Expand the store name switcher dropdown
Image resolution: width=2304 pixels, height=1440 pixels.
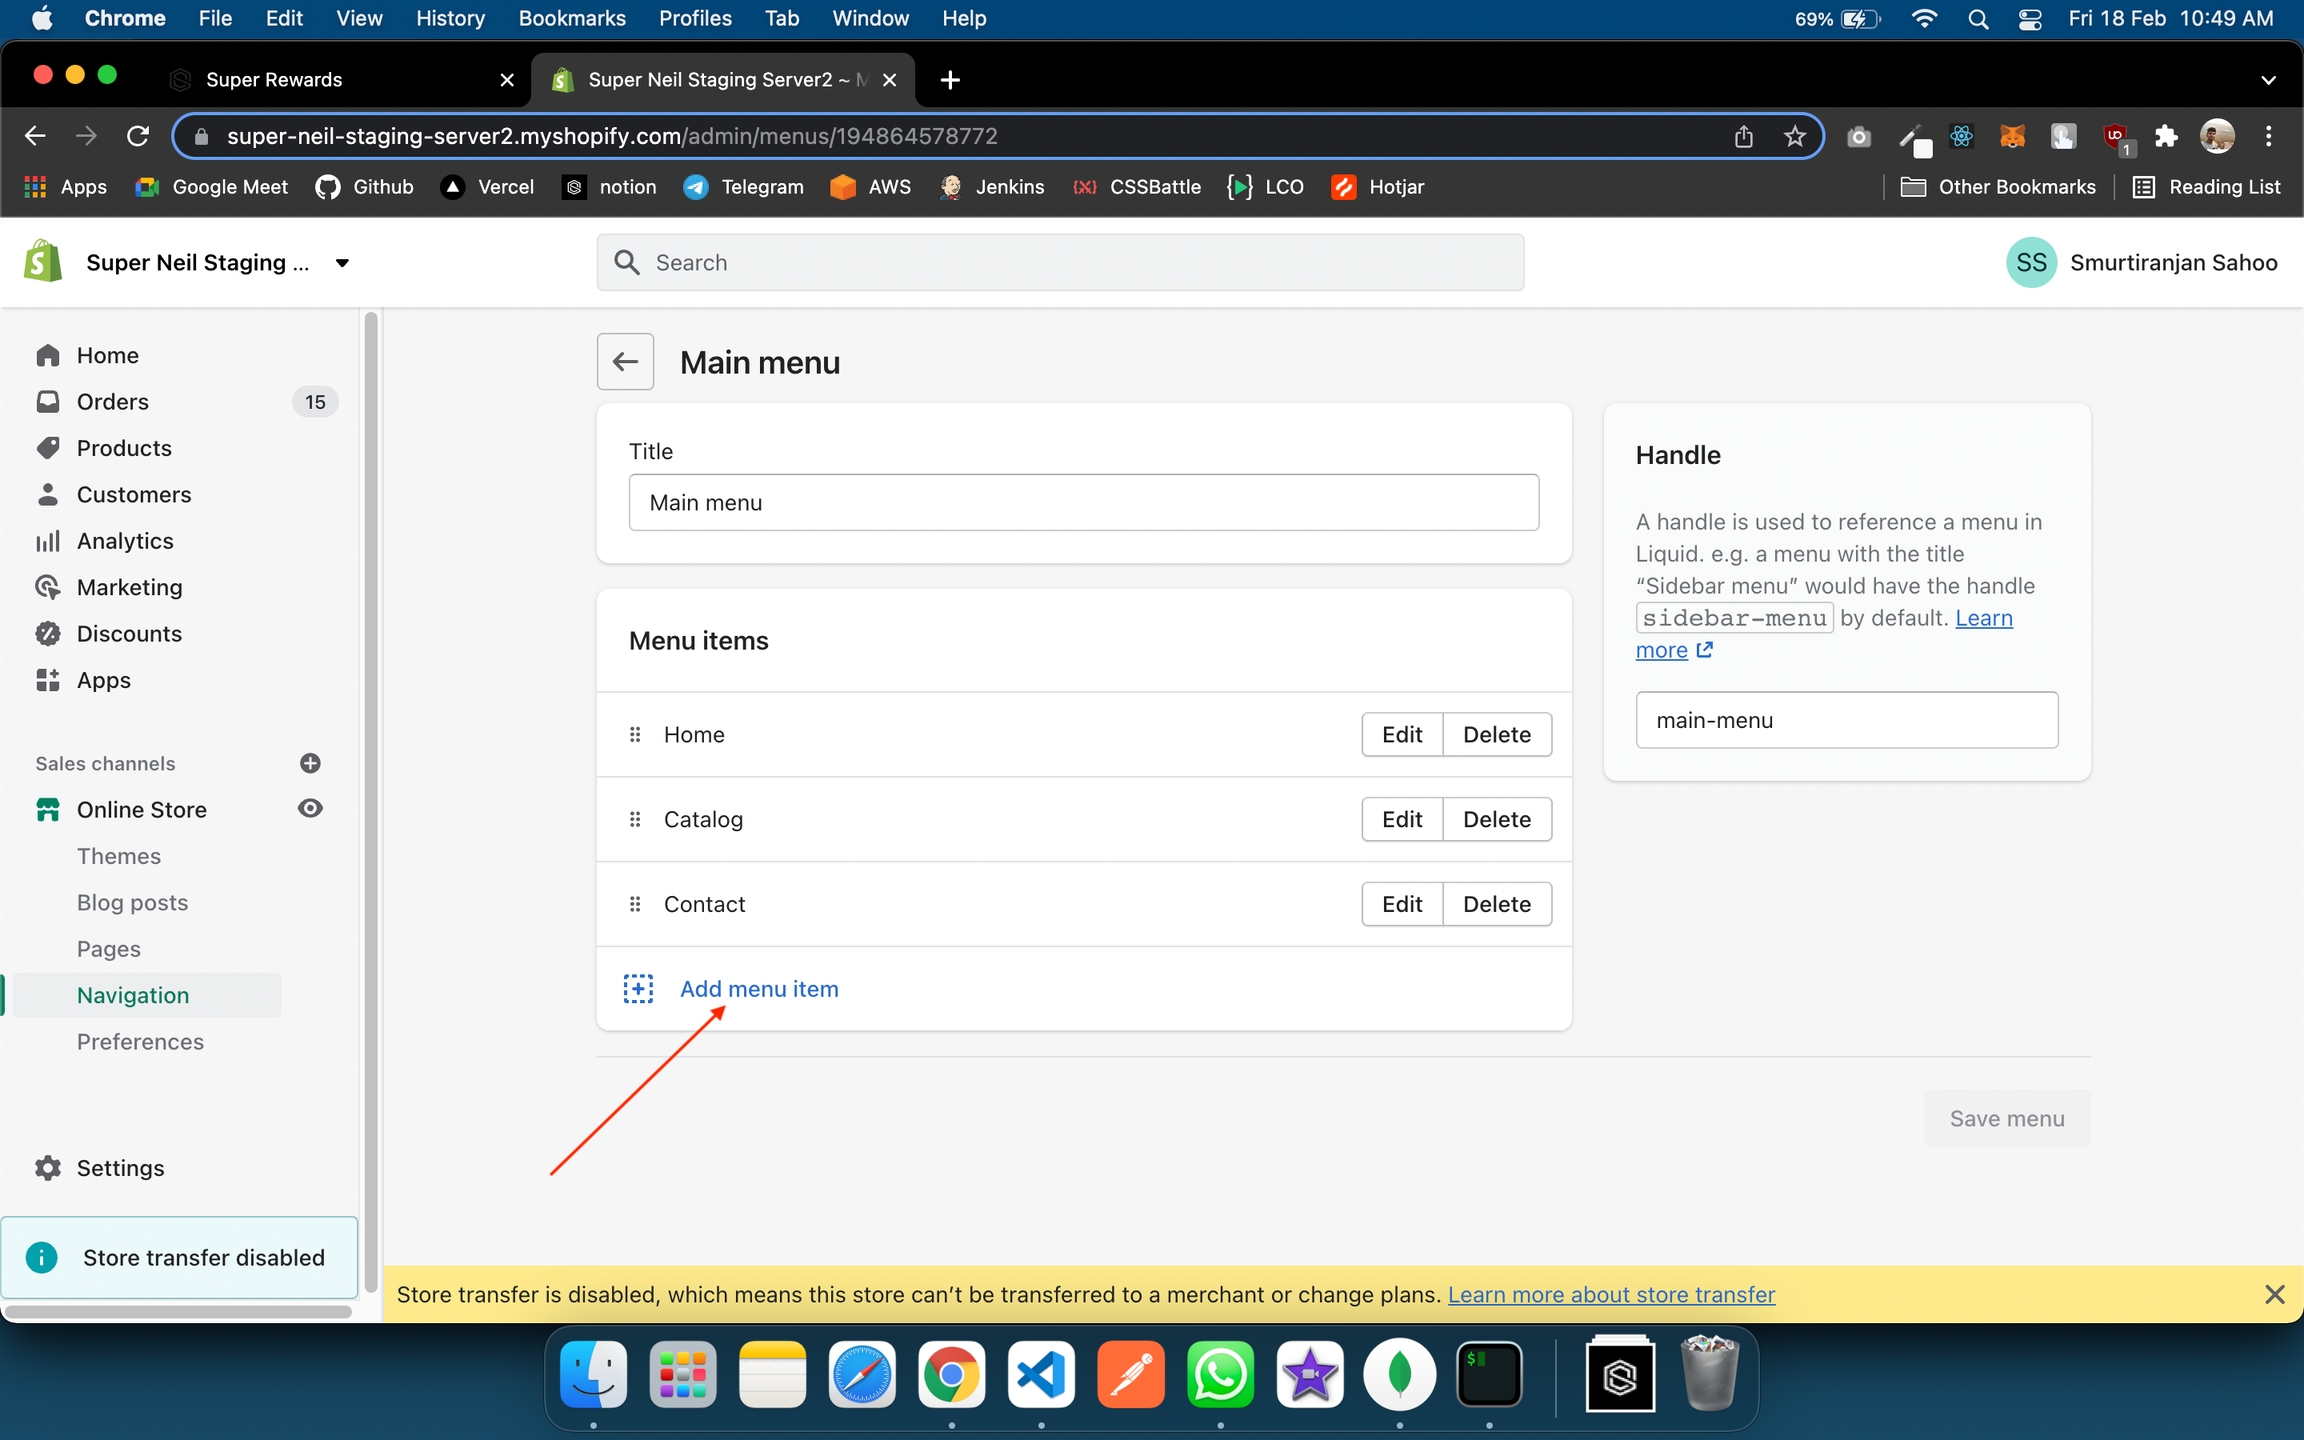click(x=342, y=263)
